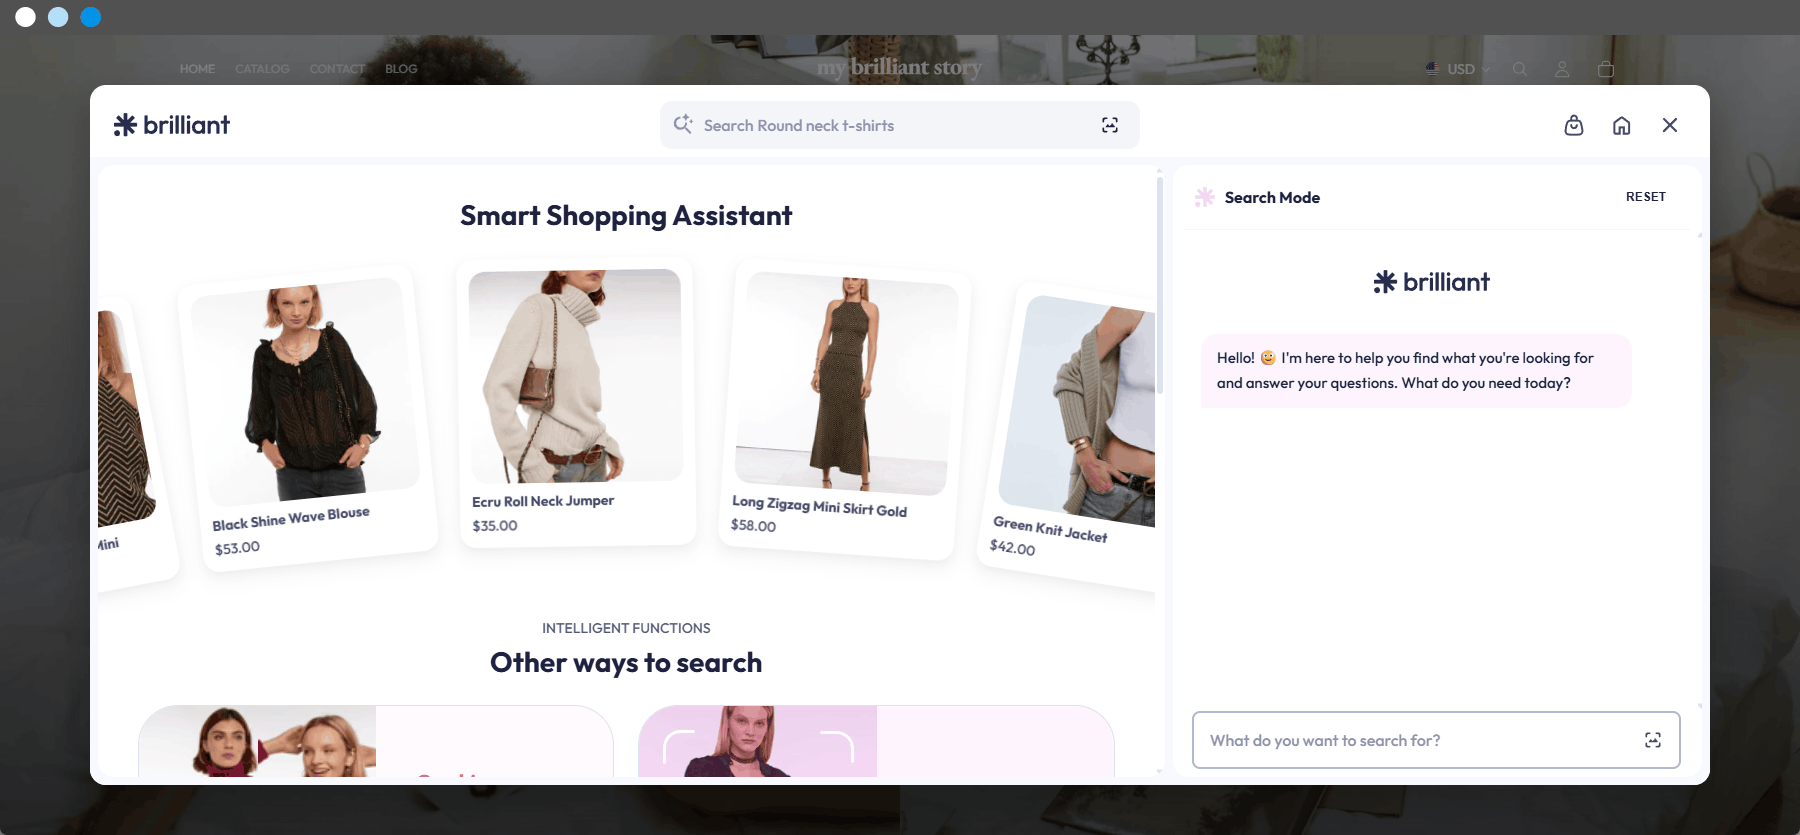
Task: Open Green Knit Jacket product image
Action: (x=1078, y=410)
